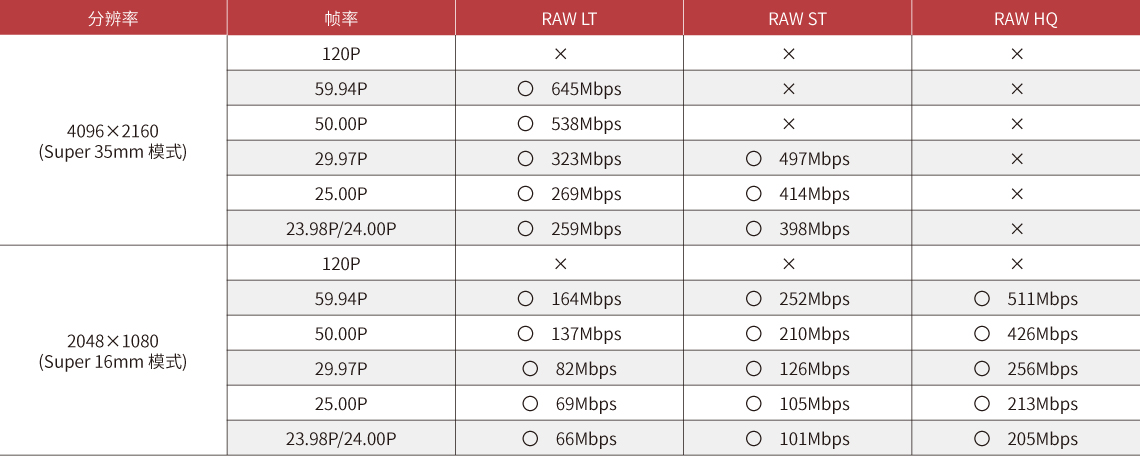Select the RAW LT column header

(x=569, y=19)
